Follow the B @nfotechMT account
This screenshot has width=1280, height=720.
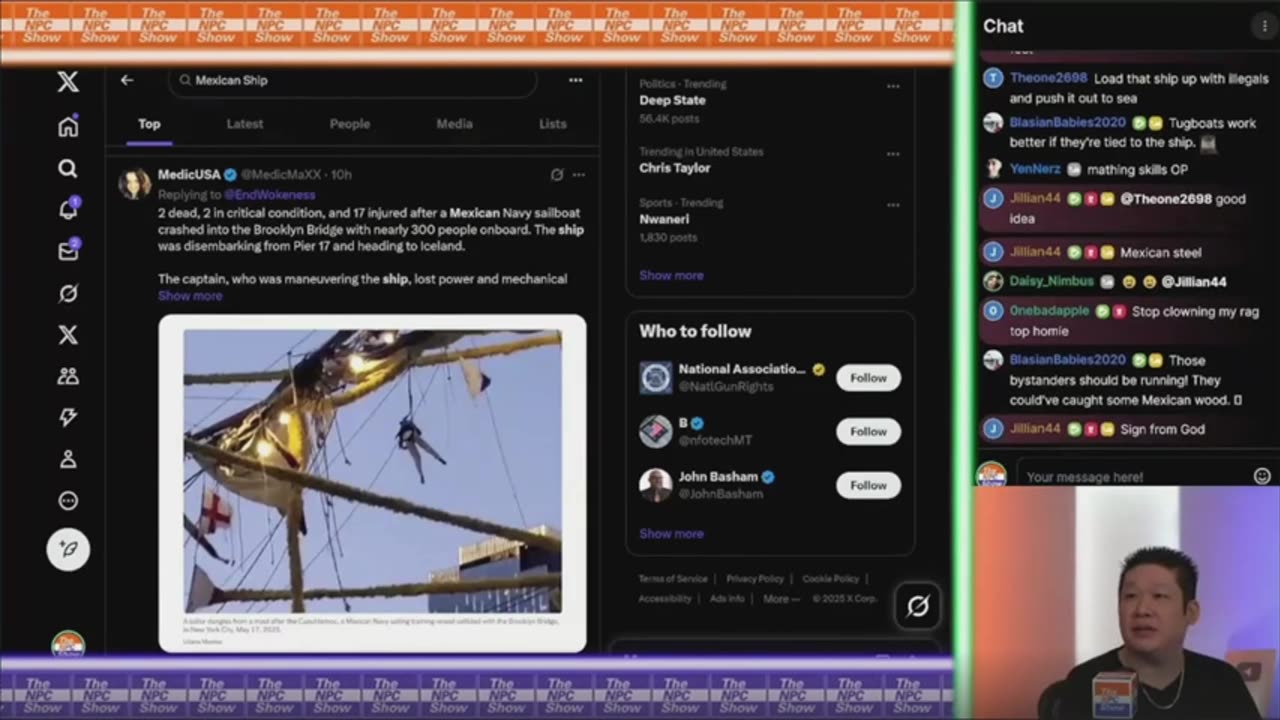(x=868, y=432)
